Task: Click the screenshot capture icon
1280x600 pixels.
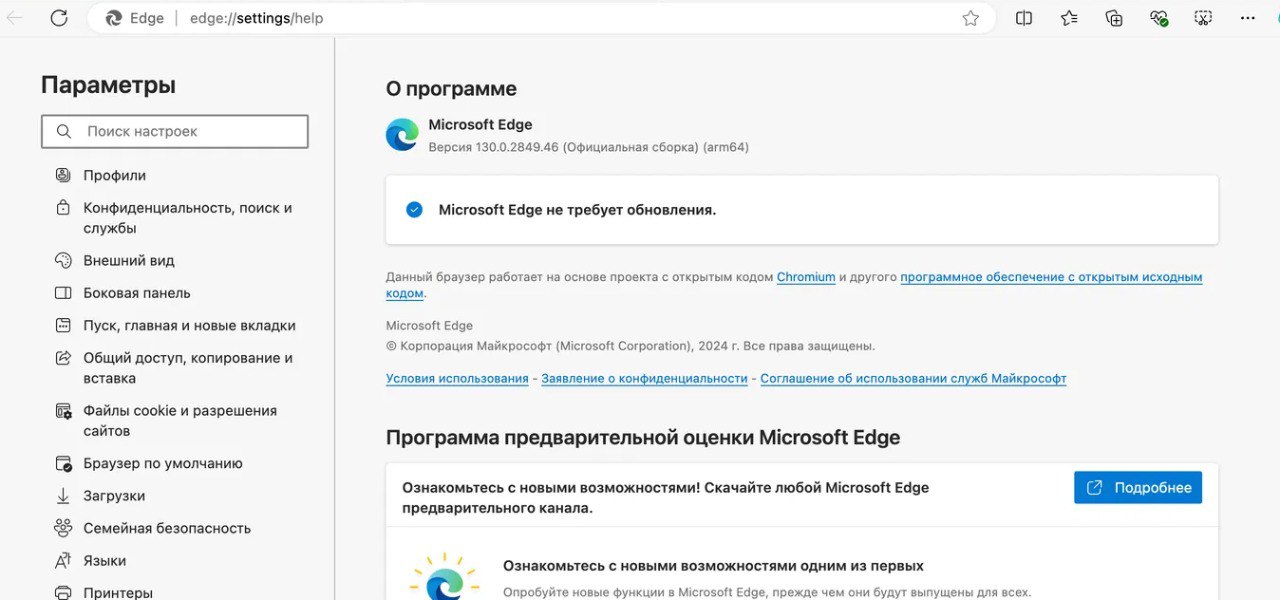Action: pyautogui.click(x=1203, y=18)
